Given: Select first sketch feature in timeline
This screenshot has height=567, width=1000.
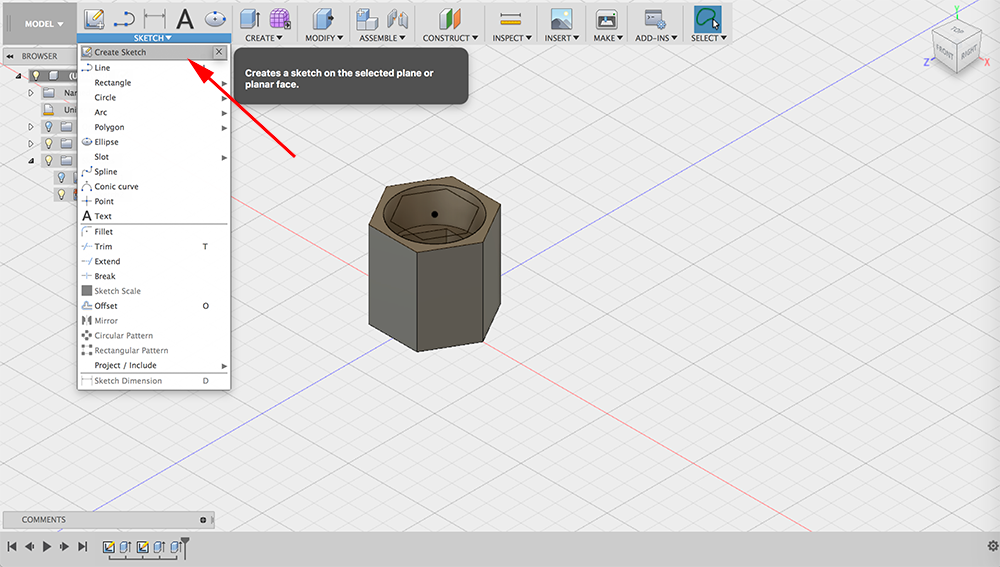Looking at the screenshot, I should click(x=109, y=547).
